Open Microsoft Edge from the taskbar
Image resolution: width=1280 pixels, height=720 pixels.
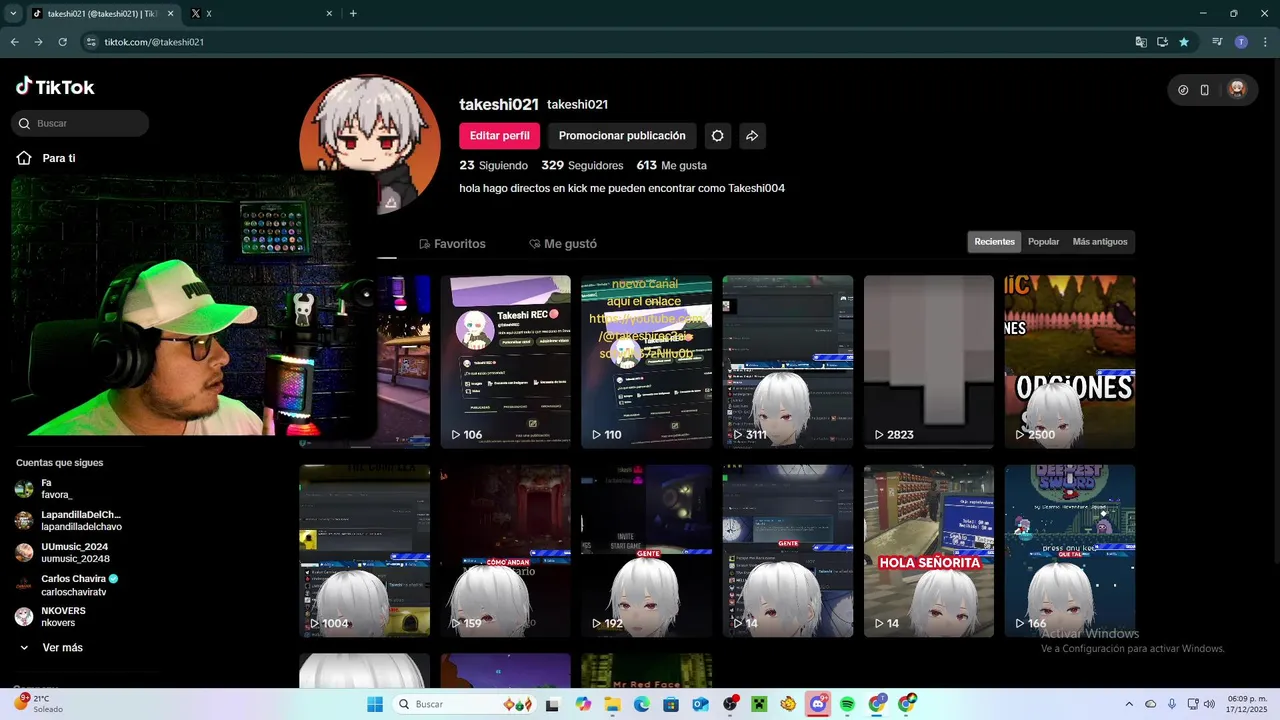[642, 704]
